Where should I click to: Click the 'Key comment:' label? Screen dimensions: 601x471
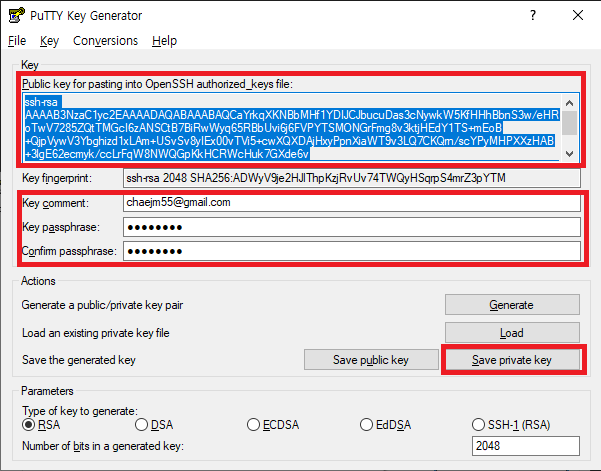pos(55,203)
